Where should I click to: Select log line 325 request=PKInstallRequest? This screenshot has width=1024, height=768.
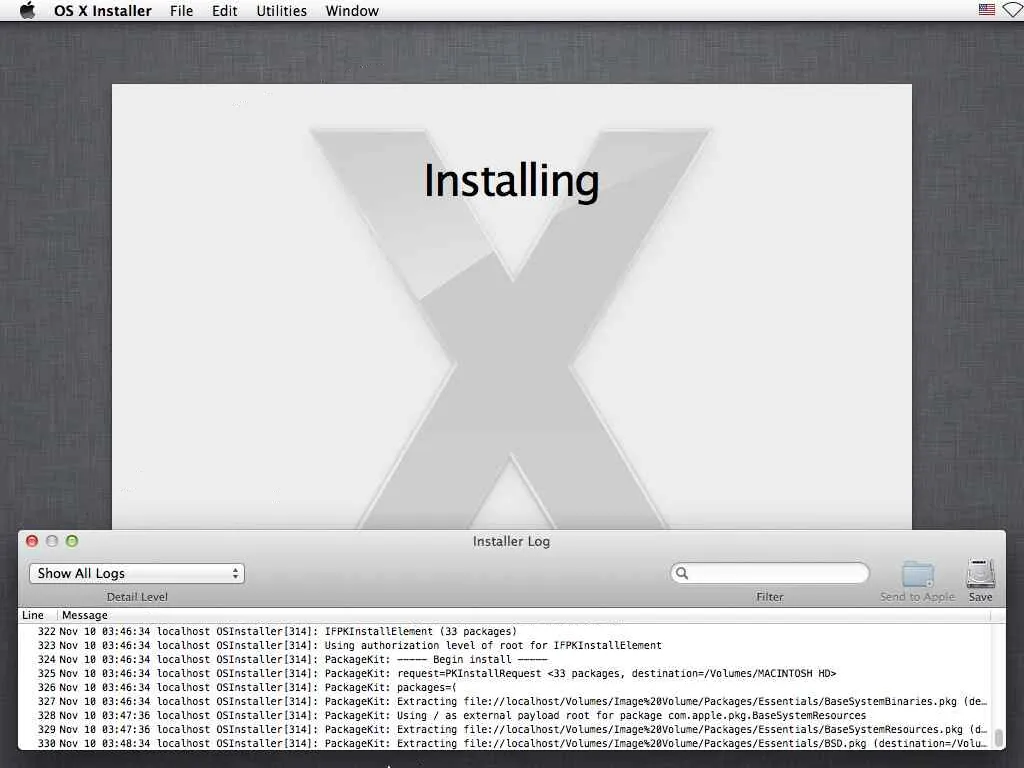click(x=503, y=673)
